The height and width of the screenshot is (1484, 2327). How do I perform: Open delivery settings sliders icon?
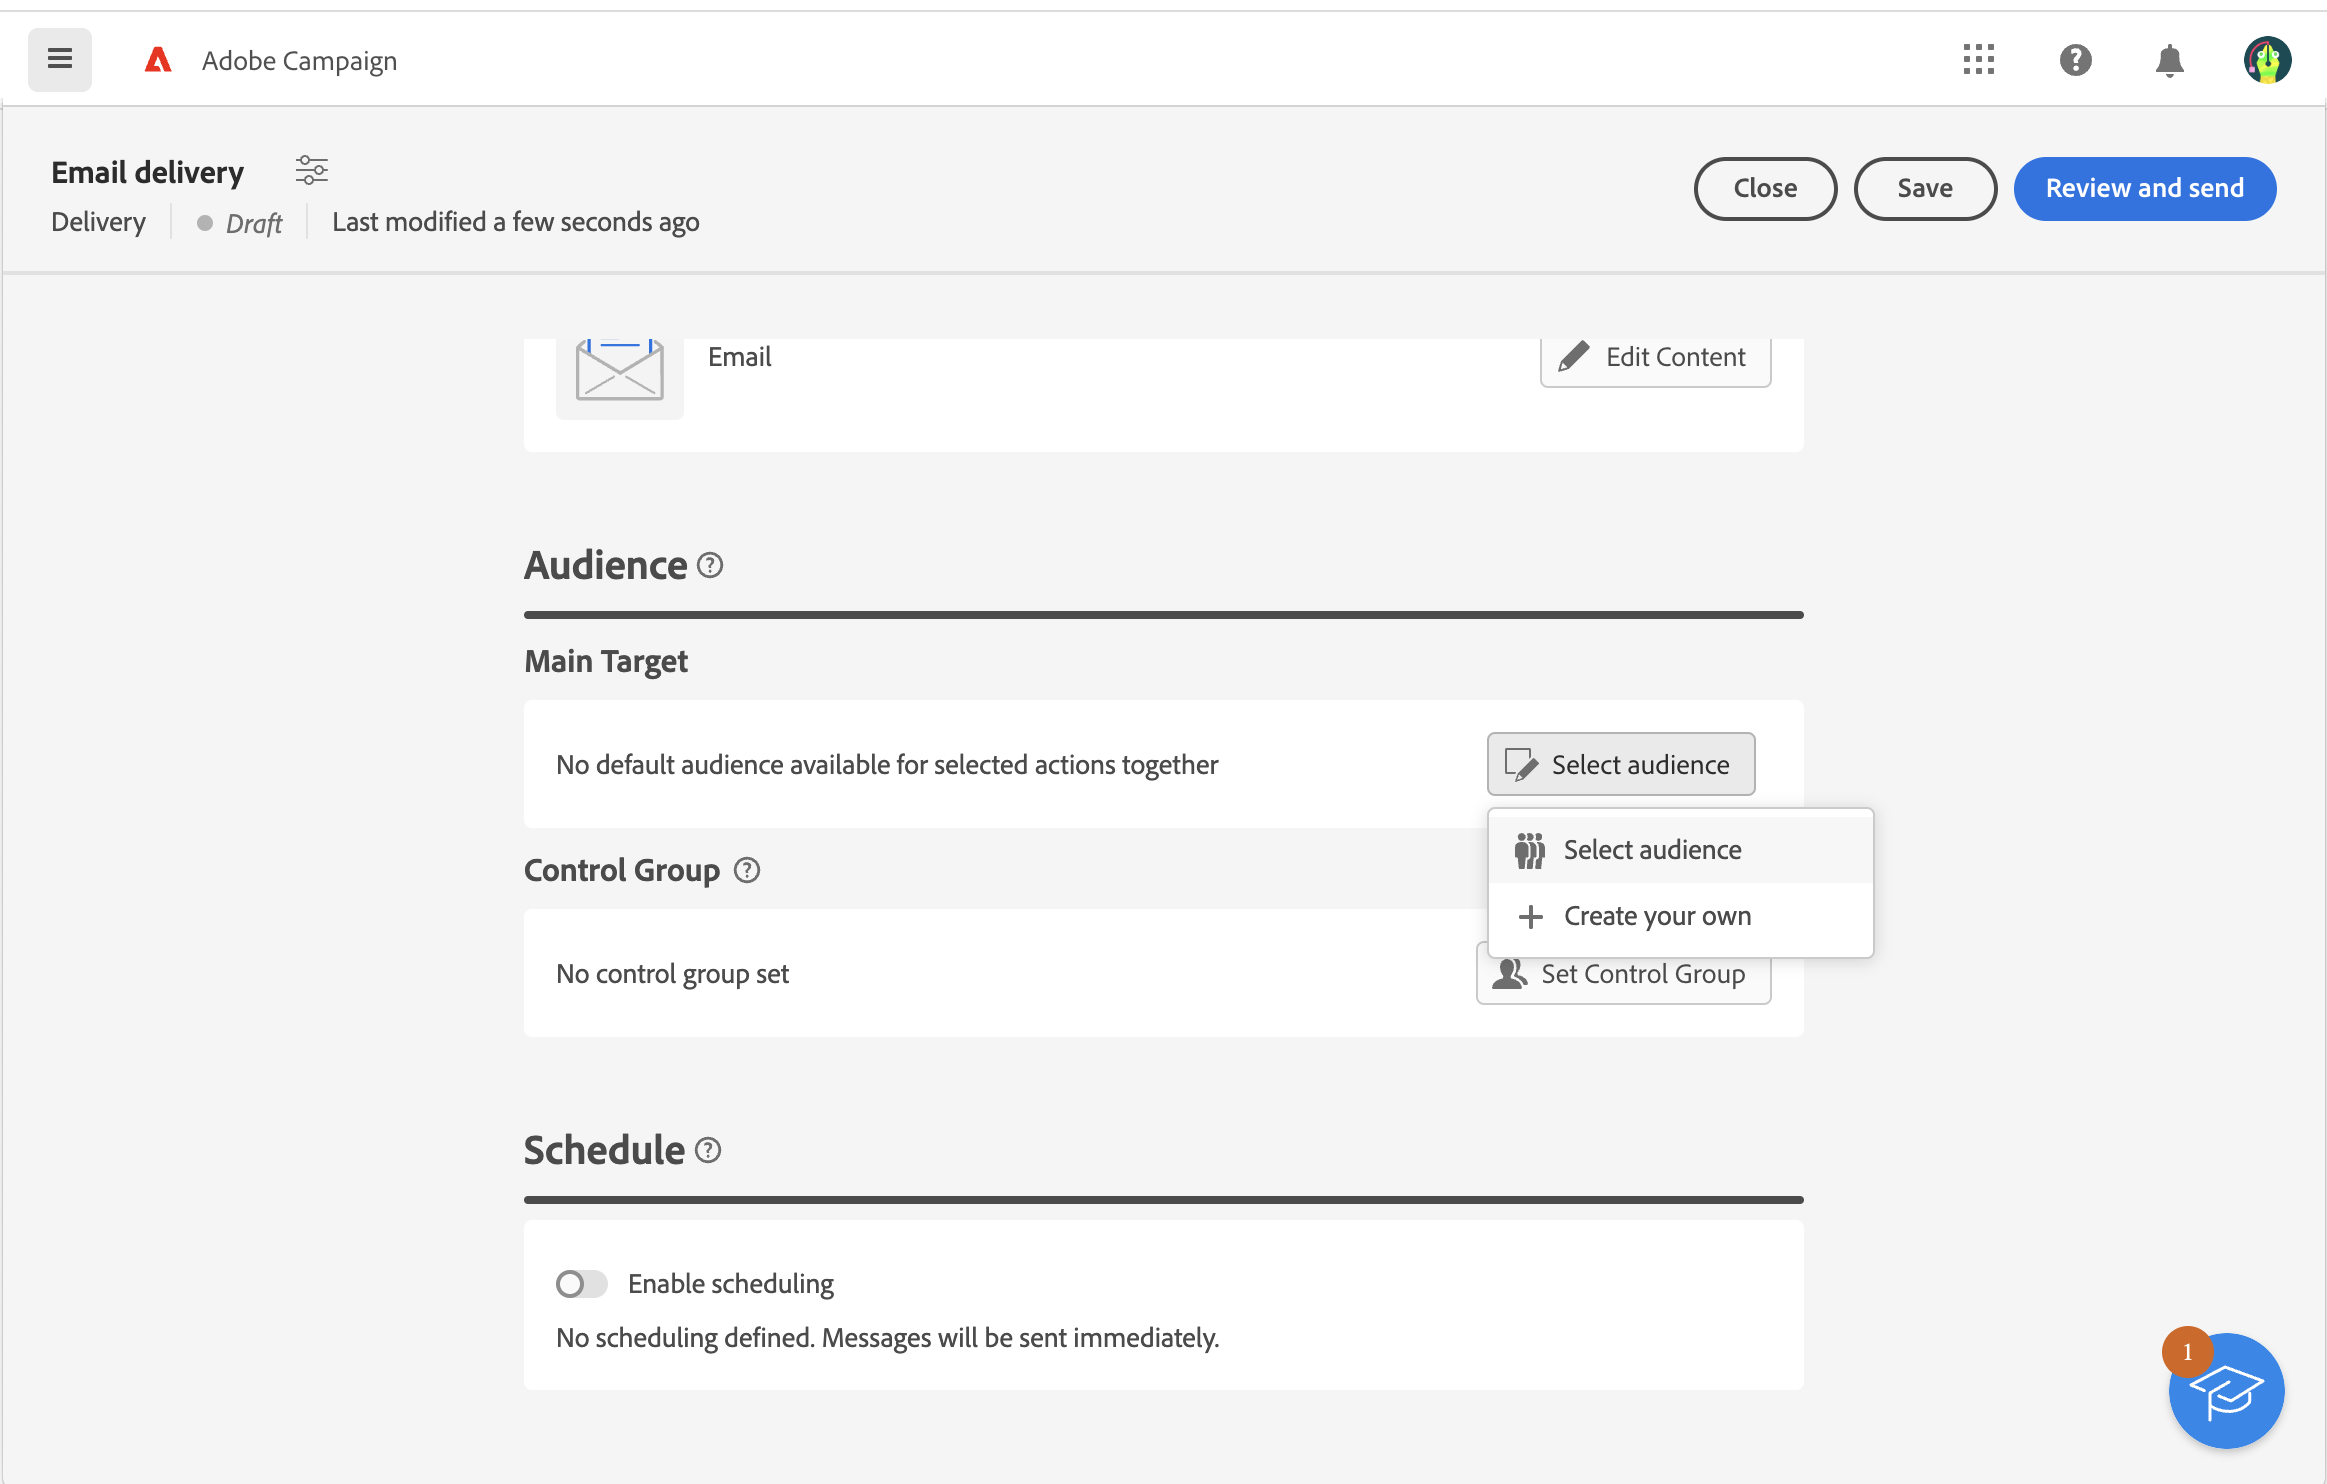(x=311, y=170)
